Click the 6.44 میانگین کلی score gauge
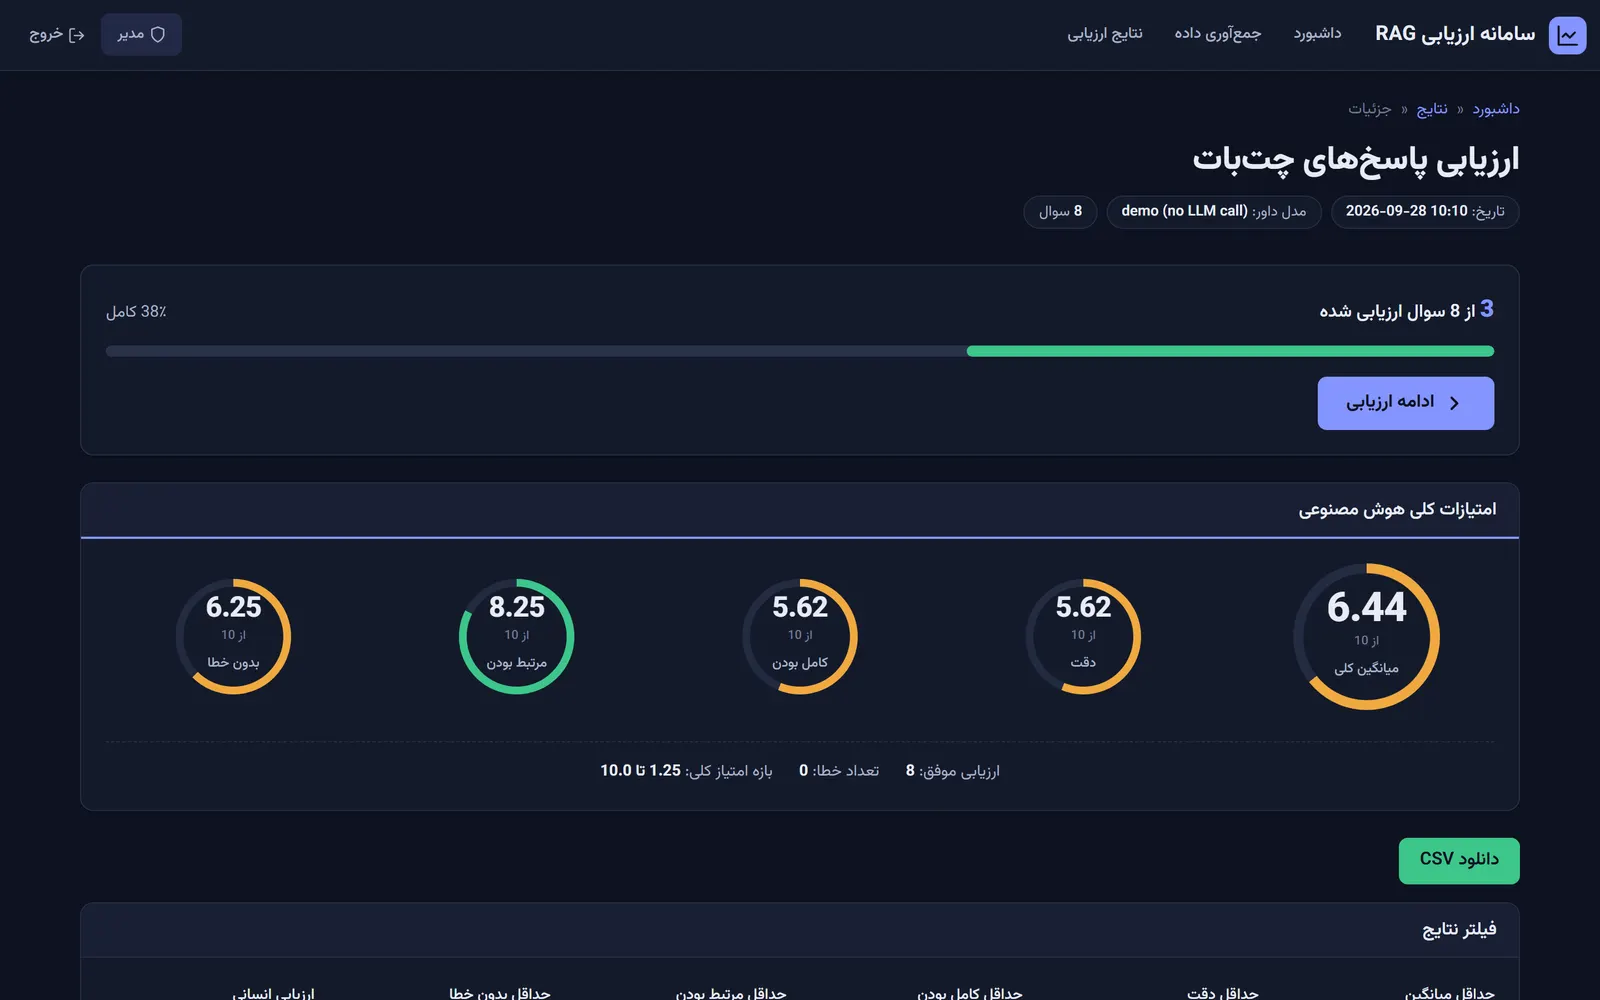The width and height of the screenshot is (1600, 1000). click(1367, 637)
